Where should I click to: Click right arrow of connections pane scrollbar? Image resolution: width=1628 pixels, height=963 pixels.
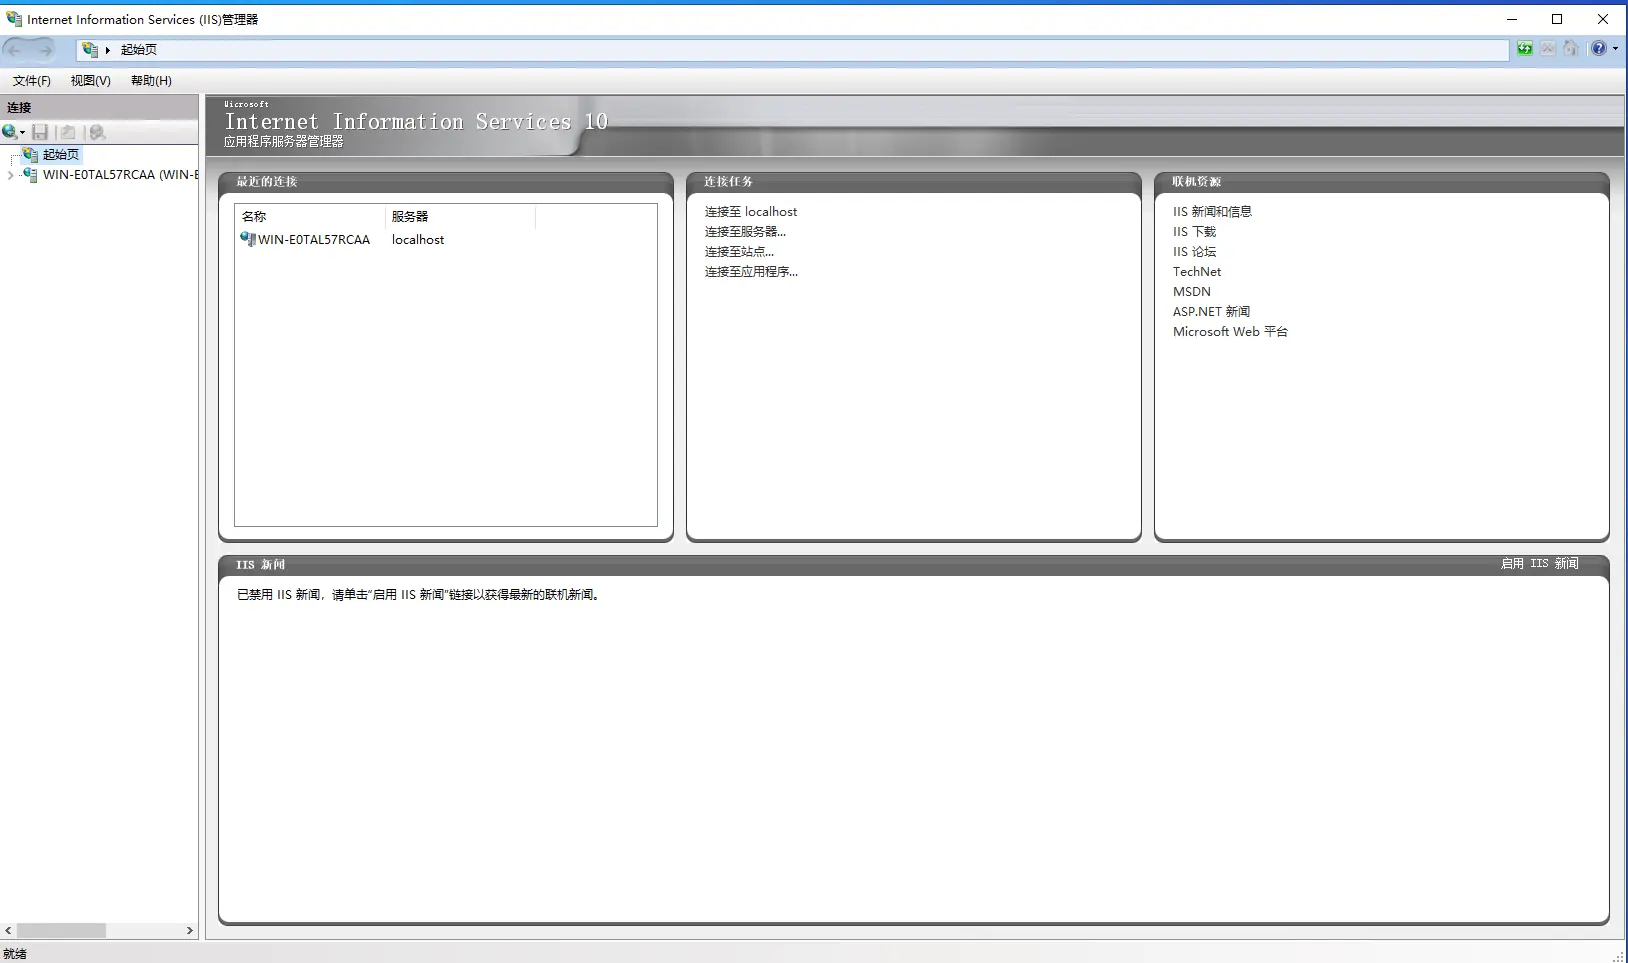pos(190,930)
